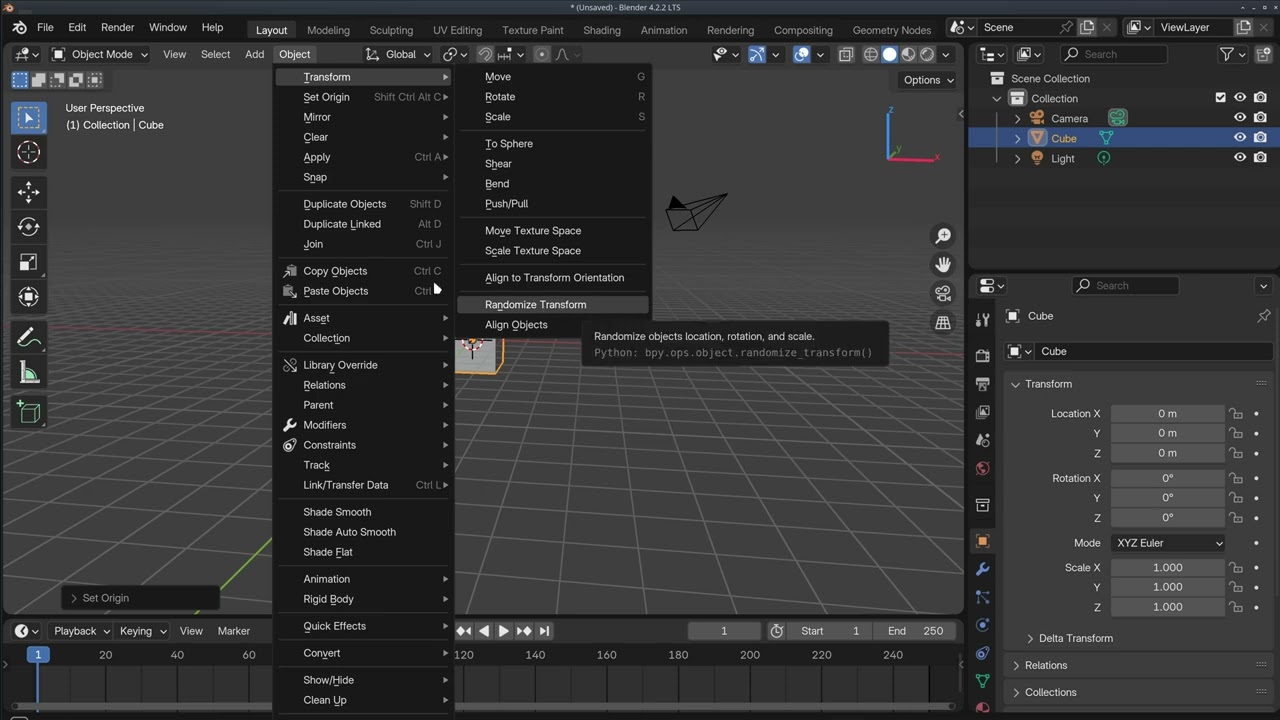Viewport: 1280px width, 720px height.
Task: Open the Global transform orientation dropdown
Action: tap(398, 54)
